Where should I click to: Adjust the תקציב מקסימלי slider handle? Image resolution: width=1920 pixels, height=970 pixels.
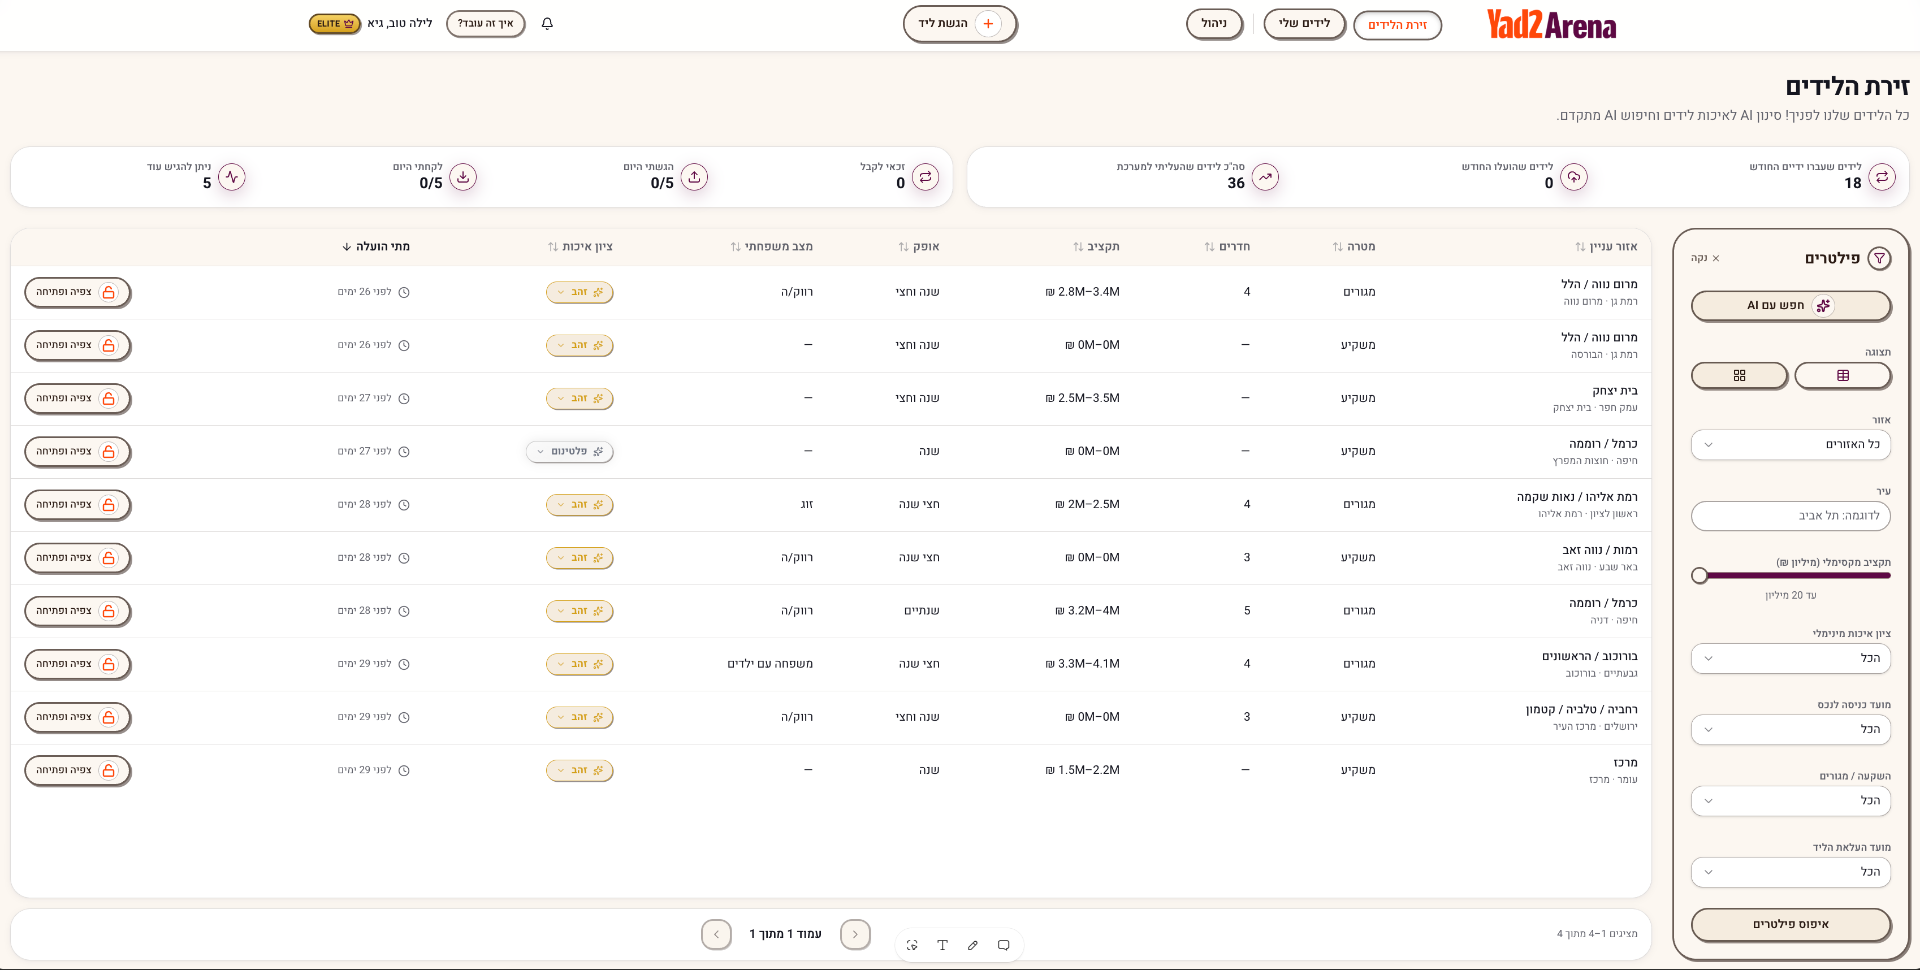point(1699,576)
